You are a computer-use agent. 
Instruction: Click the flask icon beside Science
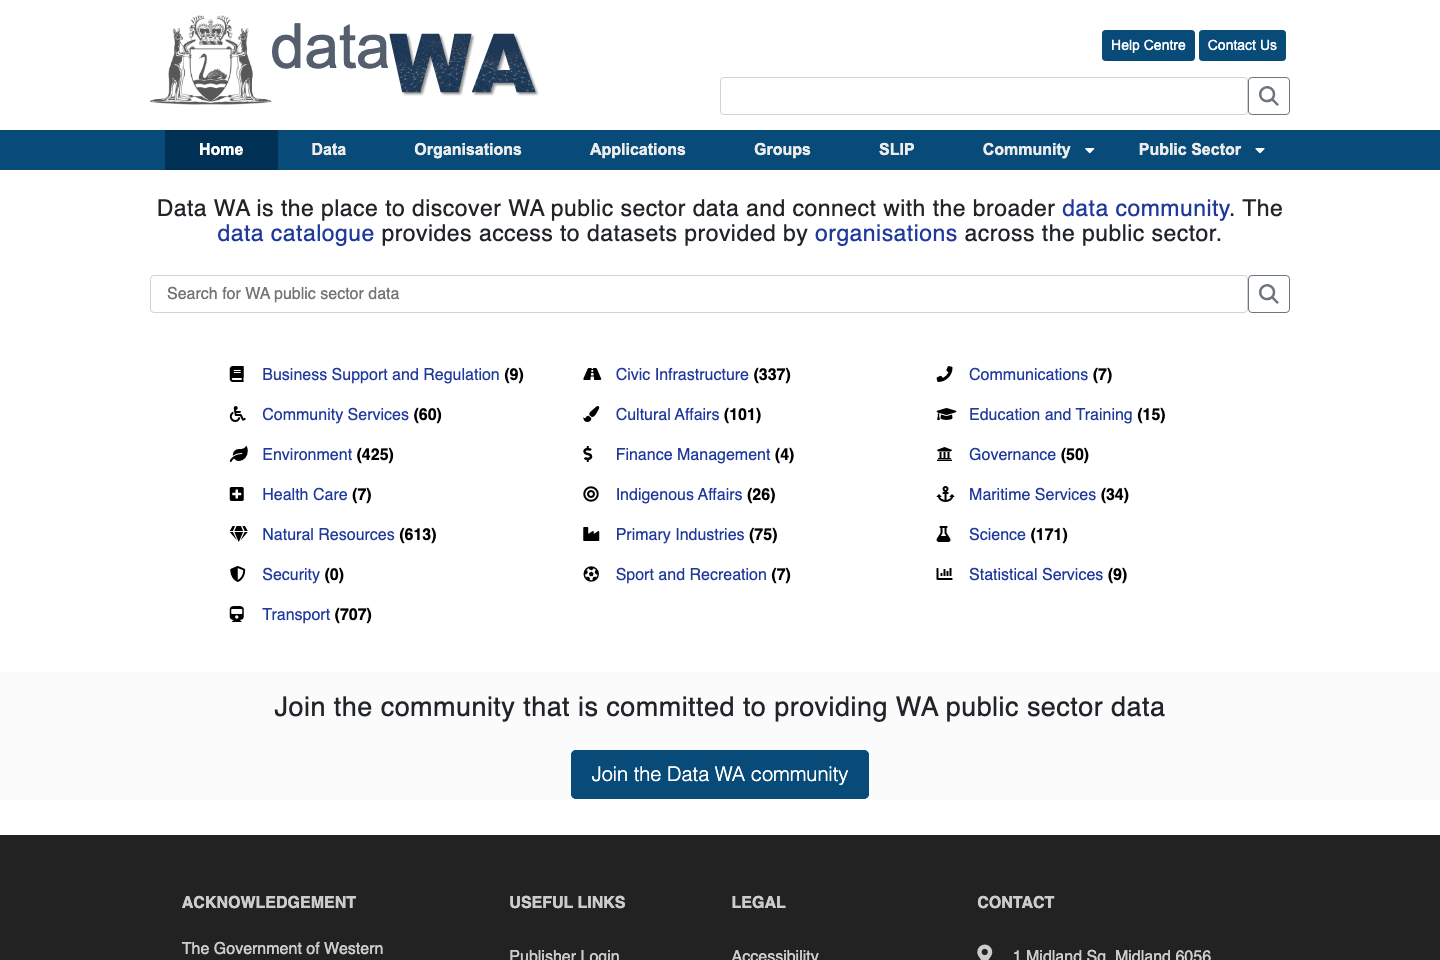(944, 534)
